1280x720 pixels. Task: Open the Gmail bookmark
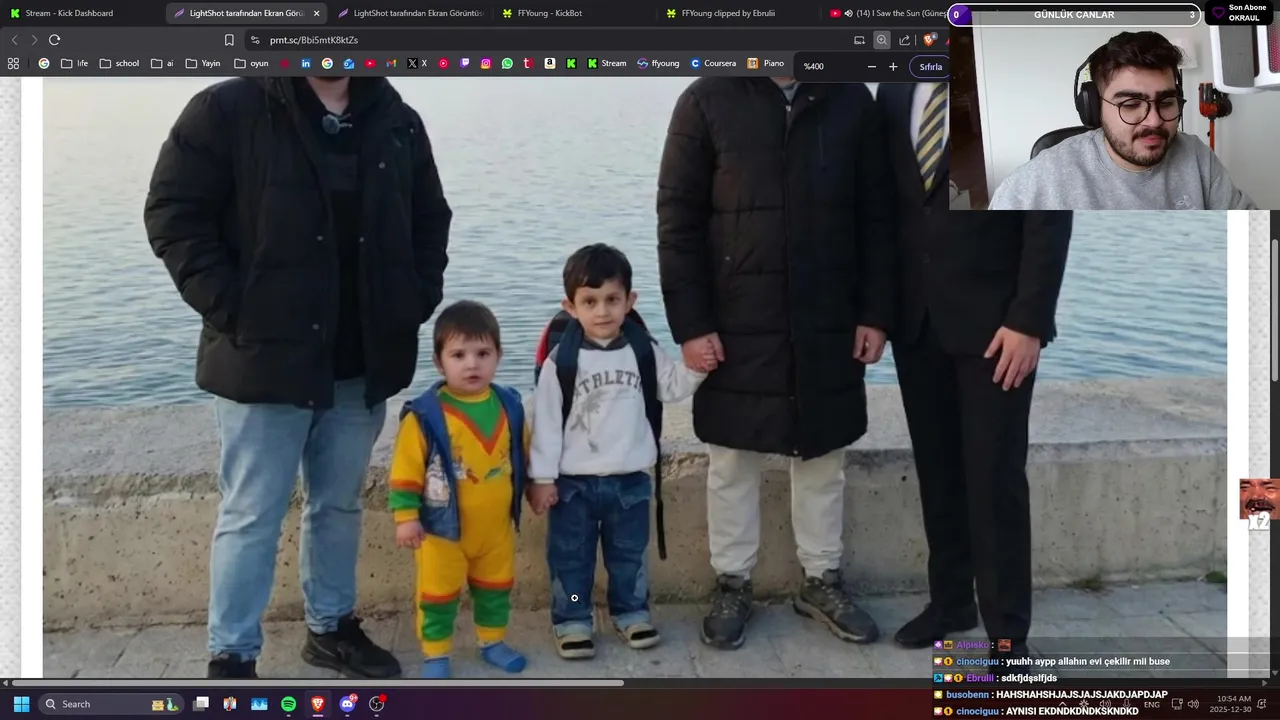[x=391, y=63]
